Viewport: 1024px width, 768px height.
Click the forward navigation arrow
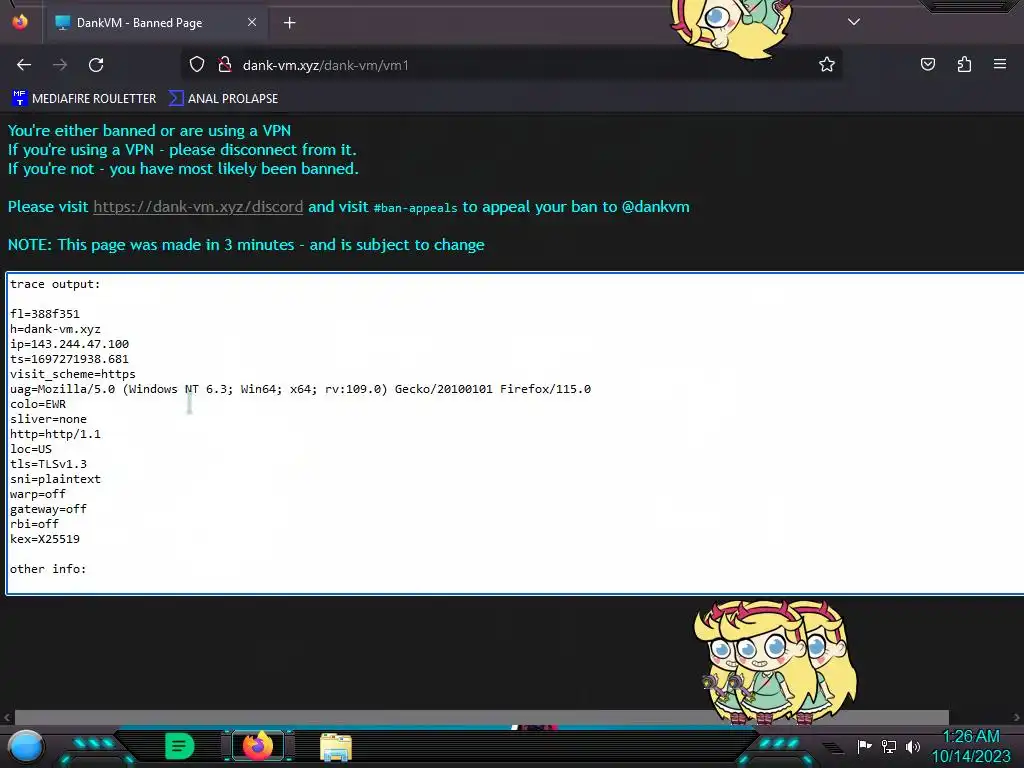(59, 65)
